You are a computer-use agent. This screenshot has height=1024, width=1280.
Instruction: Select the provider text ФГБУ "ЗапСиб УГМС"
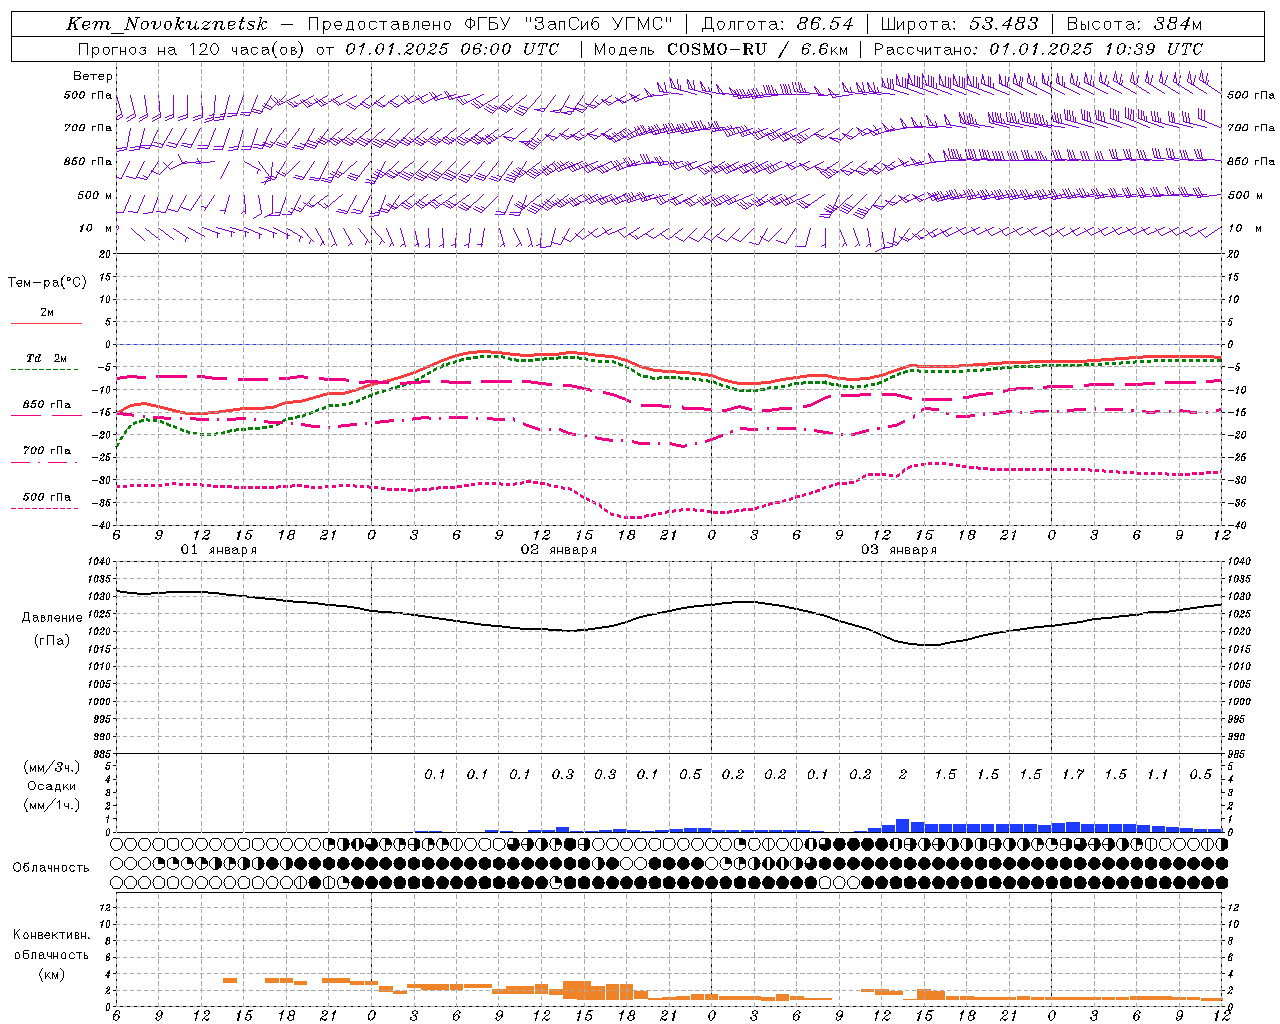(569, 24)
